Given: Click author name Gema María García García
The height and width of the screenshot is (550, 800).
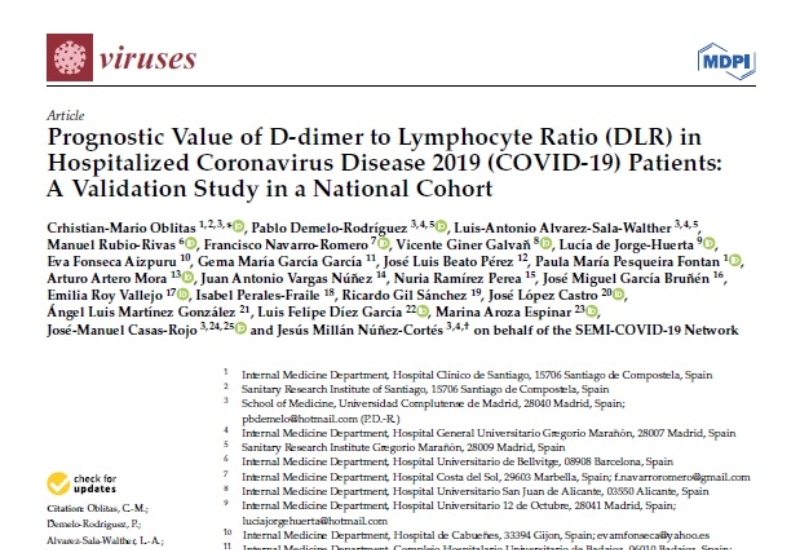Looking at the screenshot, I should tap(280, 261).
